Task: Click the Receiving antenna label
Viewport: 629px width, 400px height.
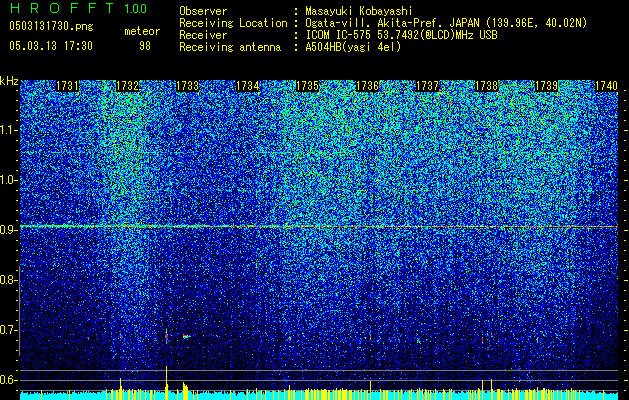Action: click(230, 47)
